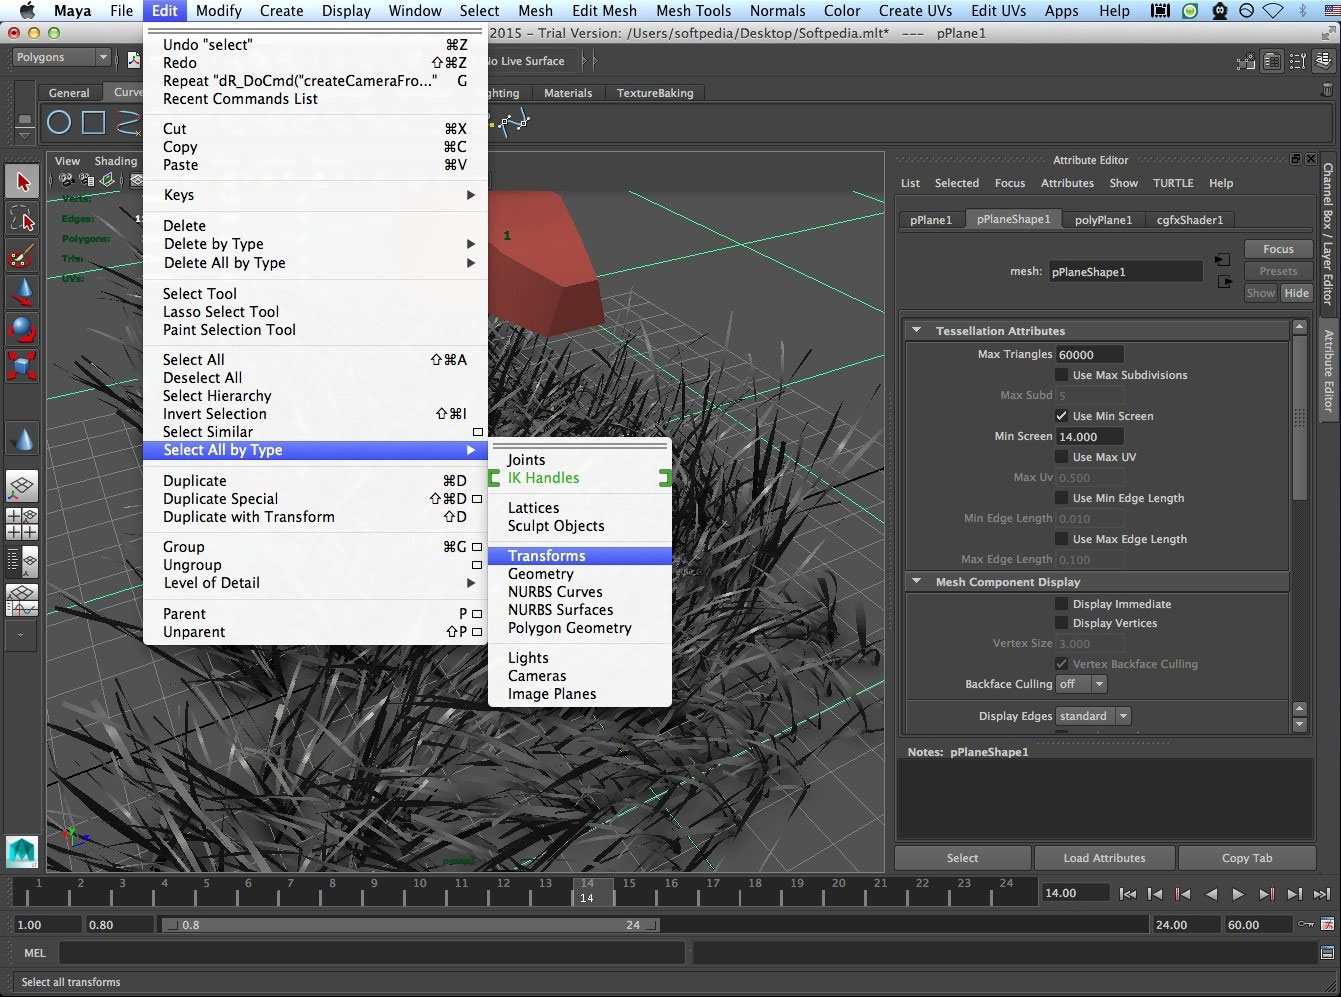
Task: Open the Attribute Editor toggle icon
Action: [1272, 61]
